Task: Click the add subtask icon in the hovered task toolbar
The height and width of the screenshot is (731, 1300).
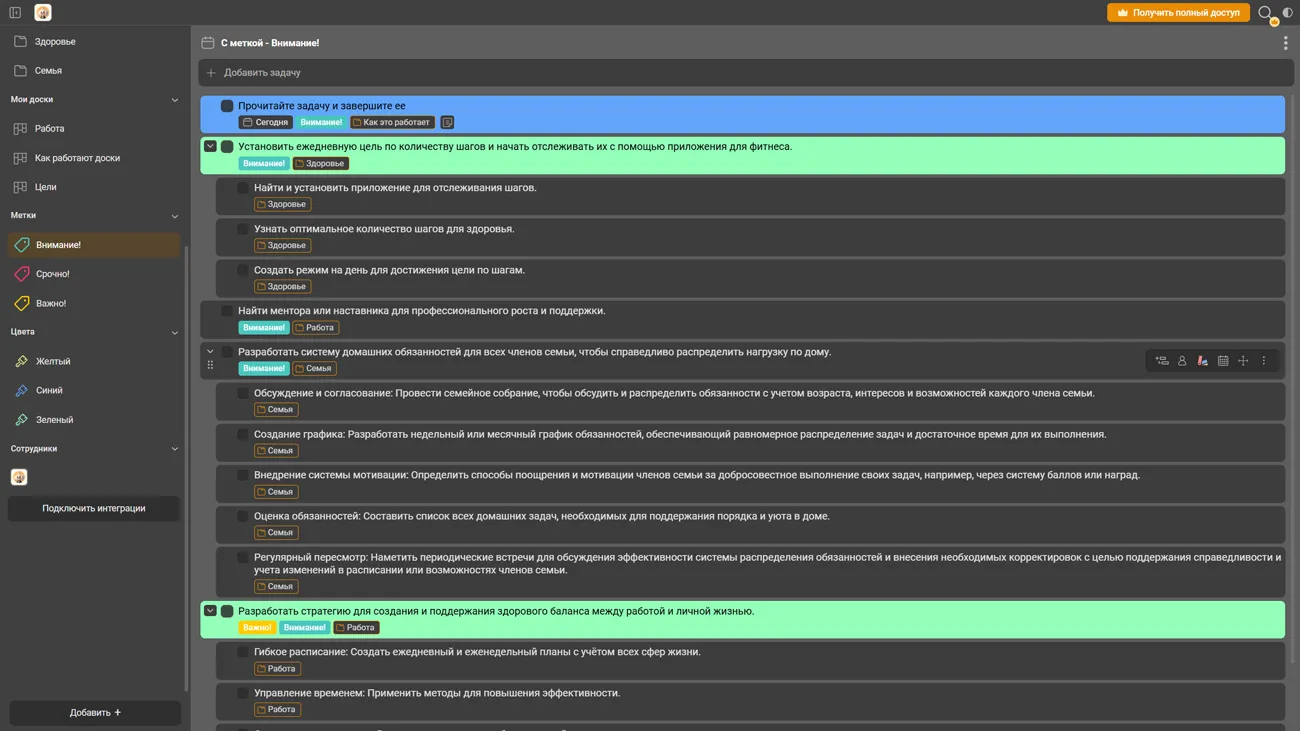Action: pos(1162,361)
